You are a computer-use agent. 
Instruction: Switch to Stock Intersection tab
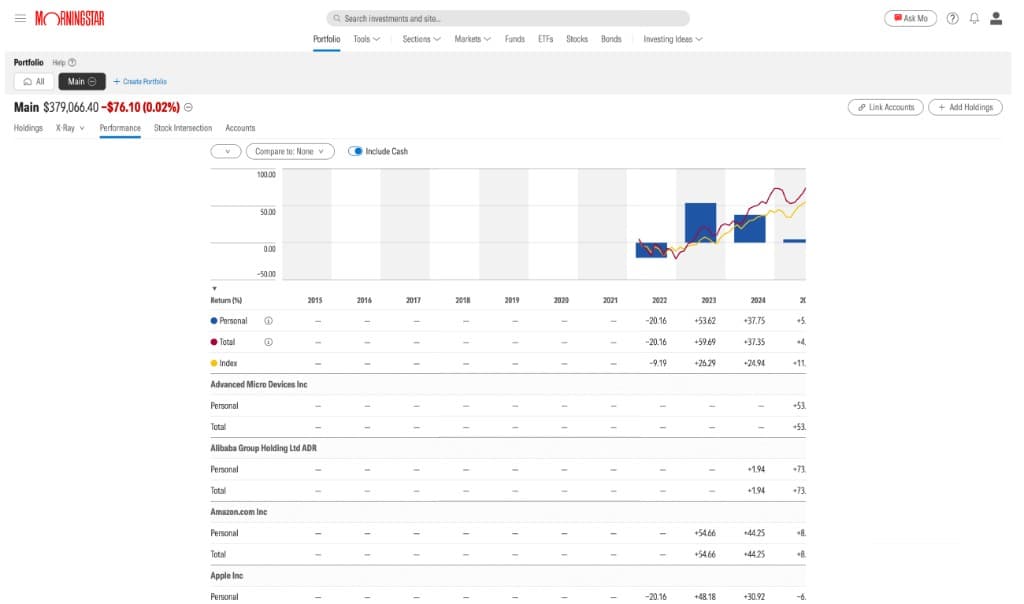coord(183,128)
